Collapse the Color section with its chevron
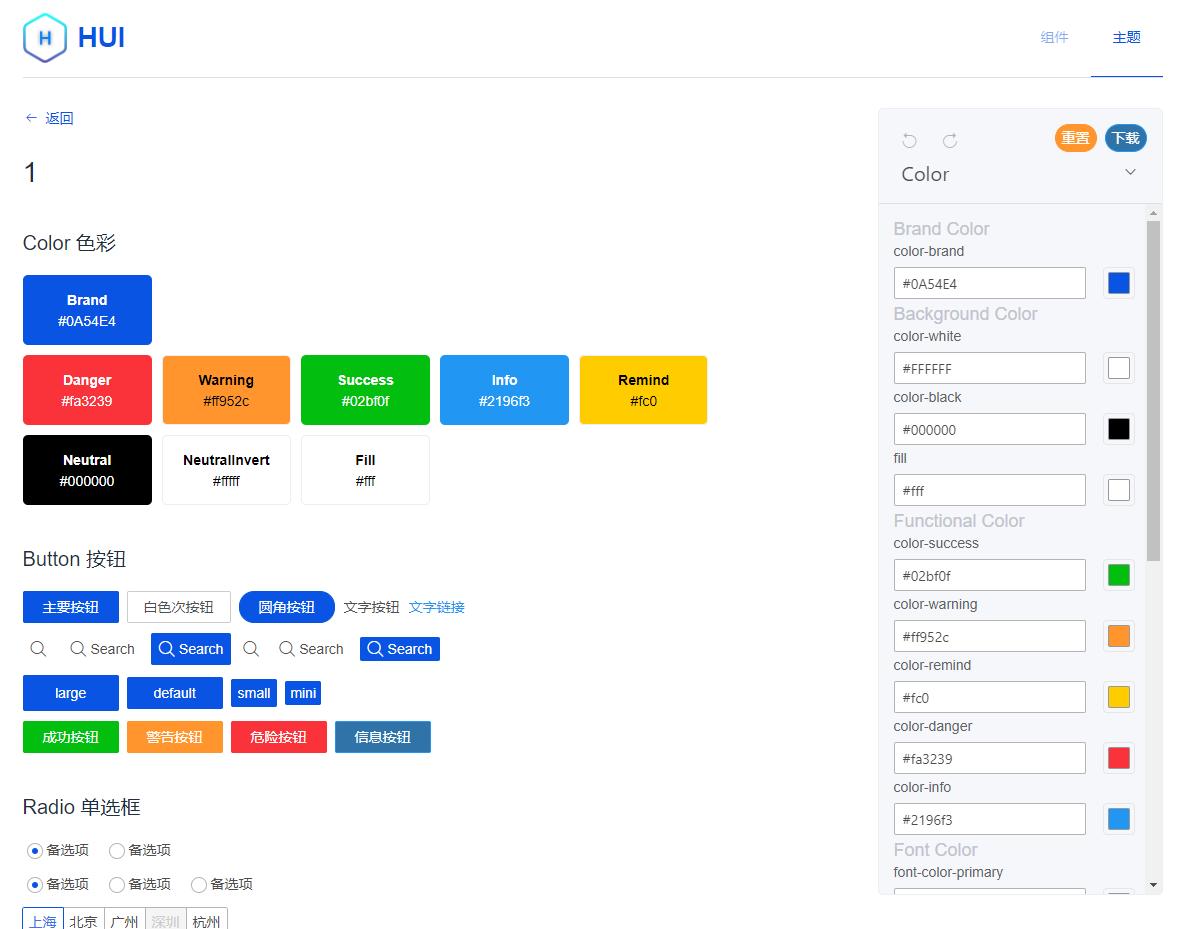1183x929 pixels. pyautogui.click(x=1131, y=172)
